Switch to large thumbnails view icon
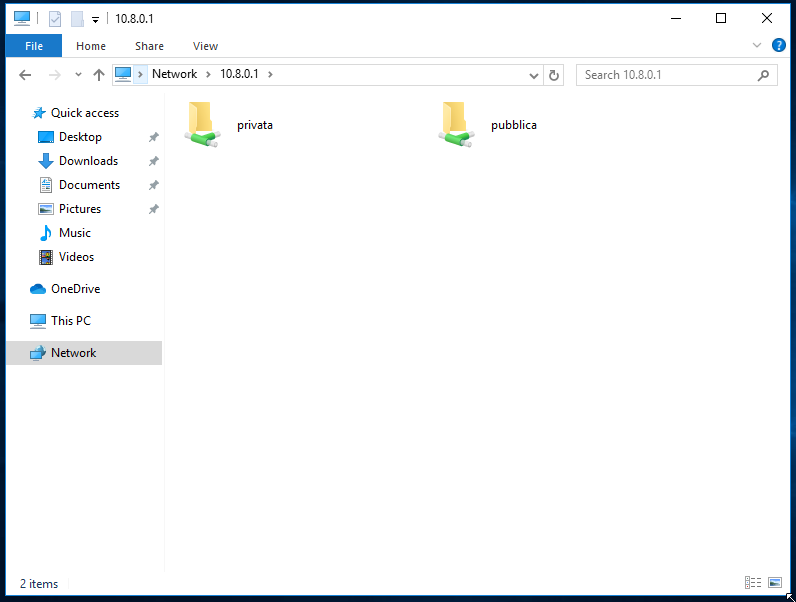The width and height of the screenshot is (796, 602). click(775, 583)
